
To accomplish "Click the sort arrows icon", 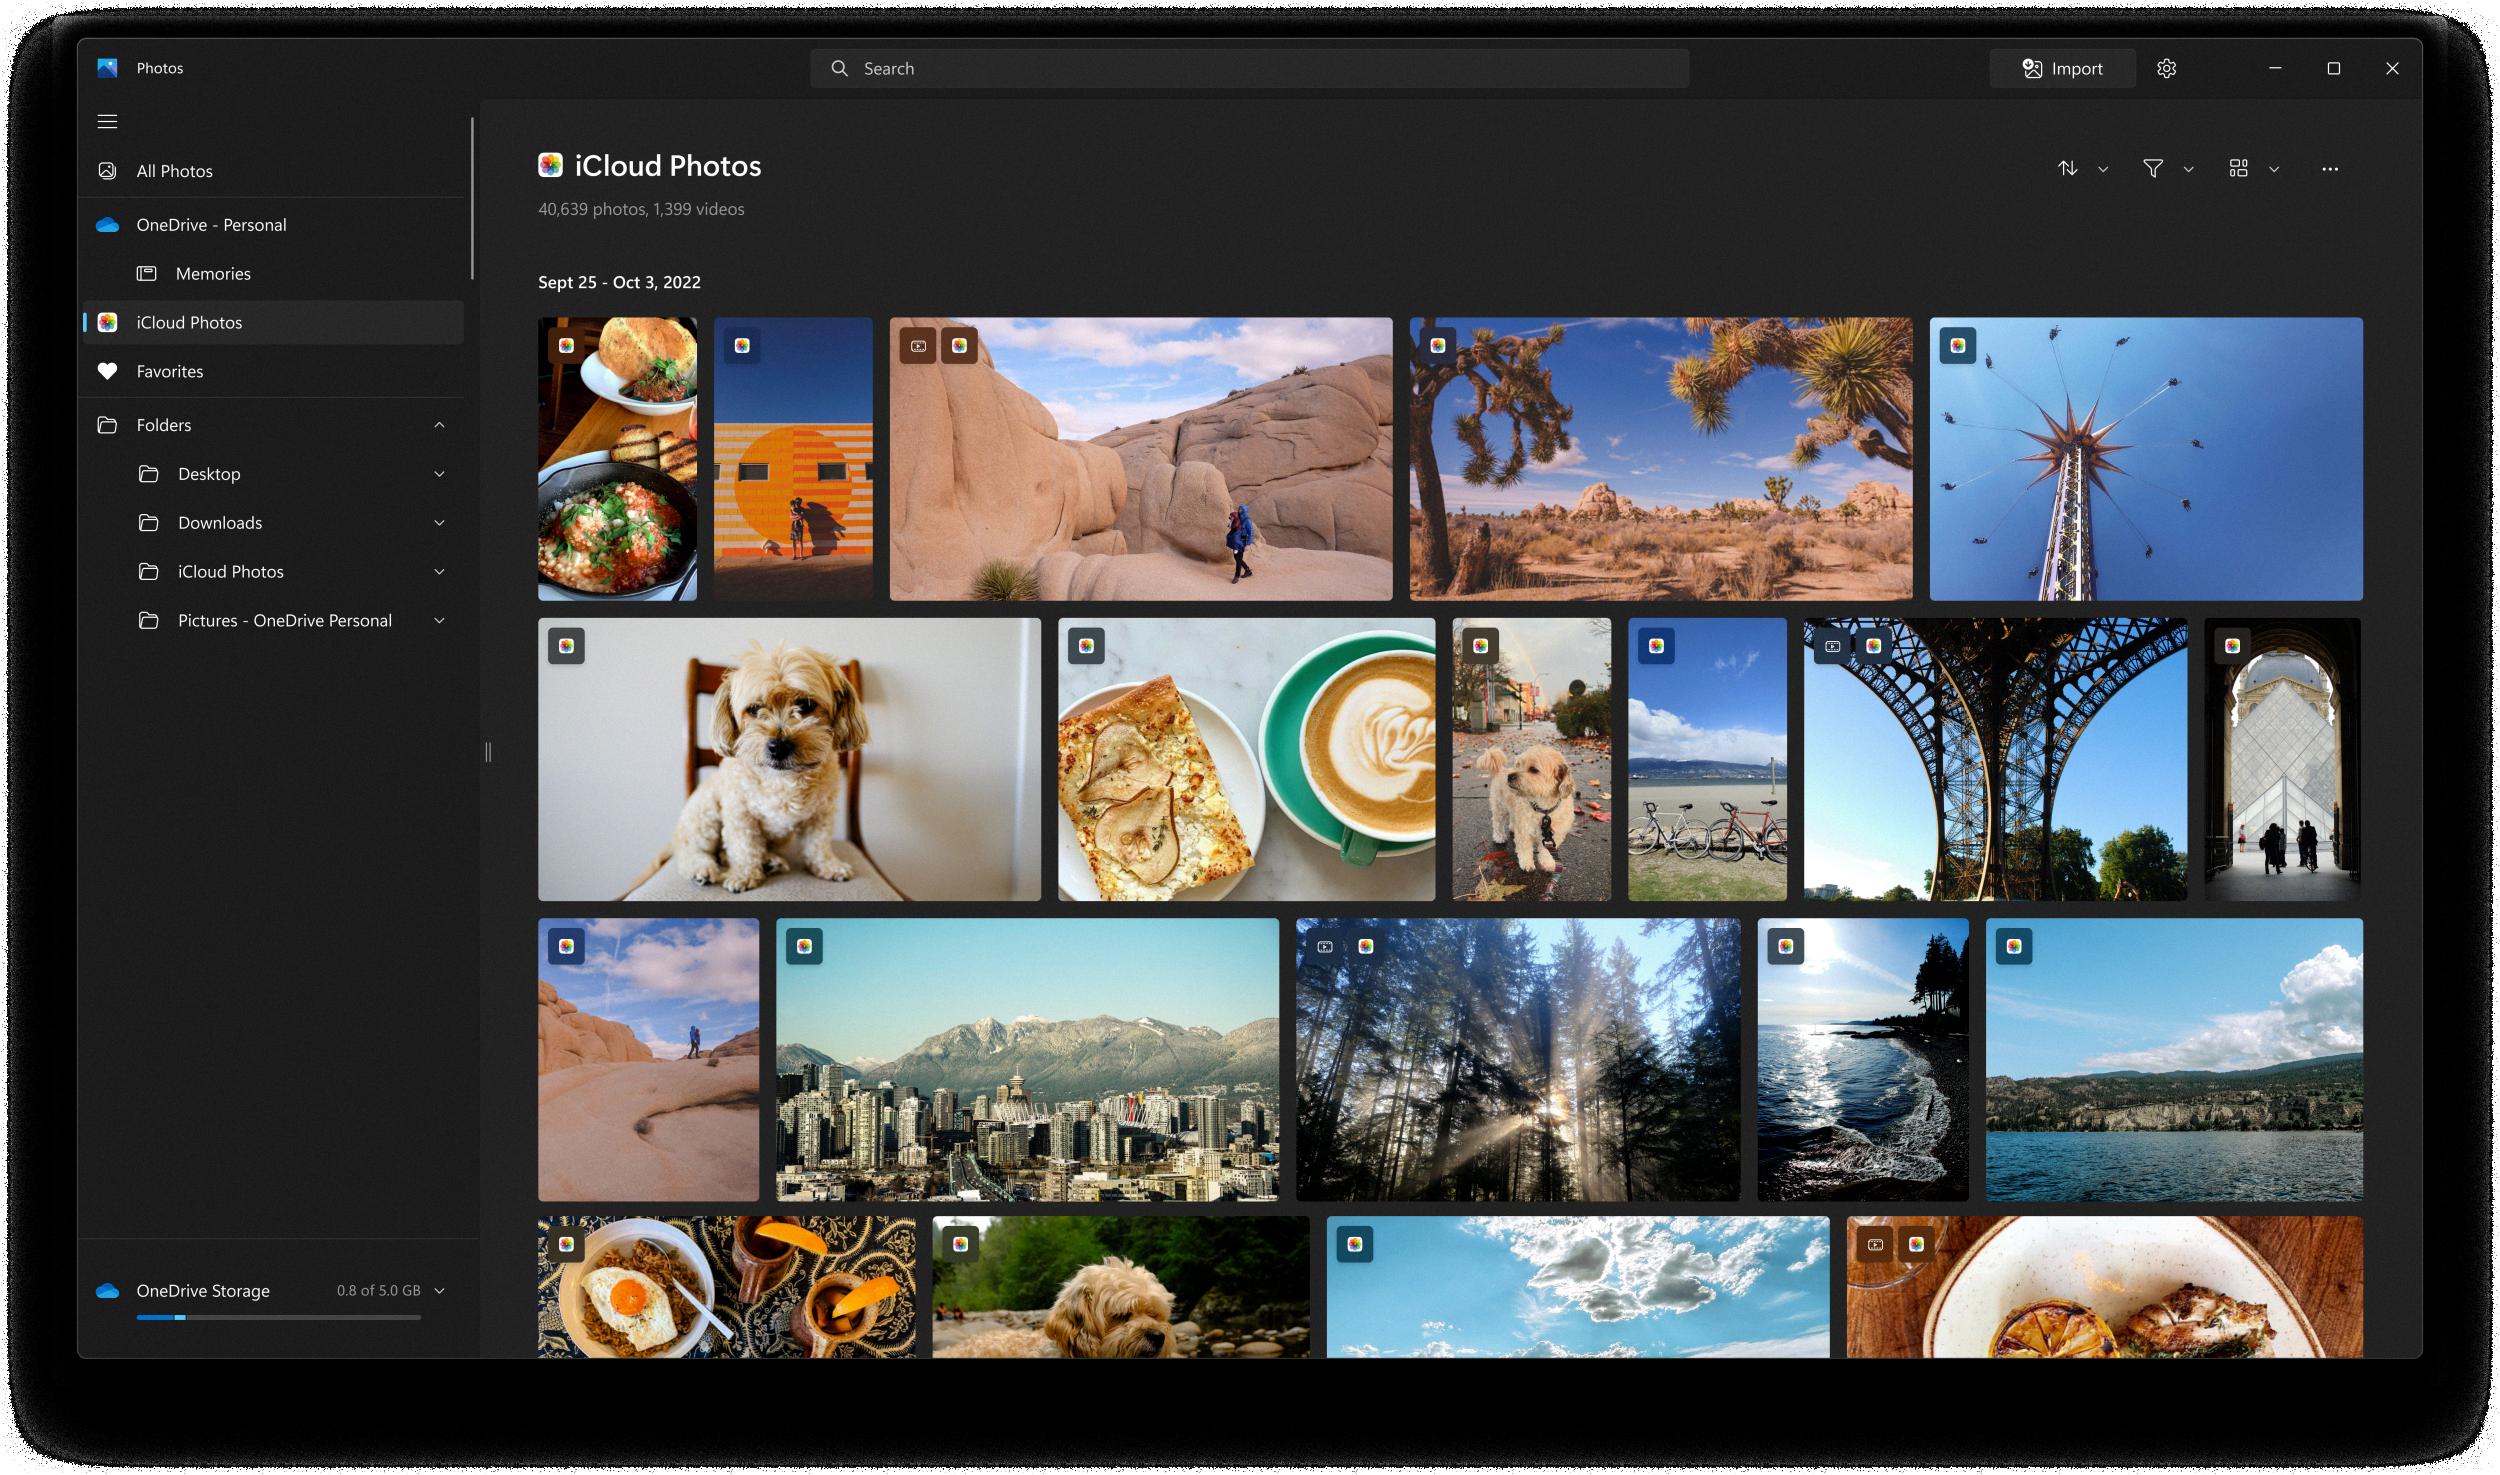I will pyautogui.click(x=2067, y=168).
